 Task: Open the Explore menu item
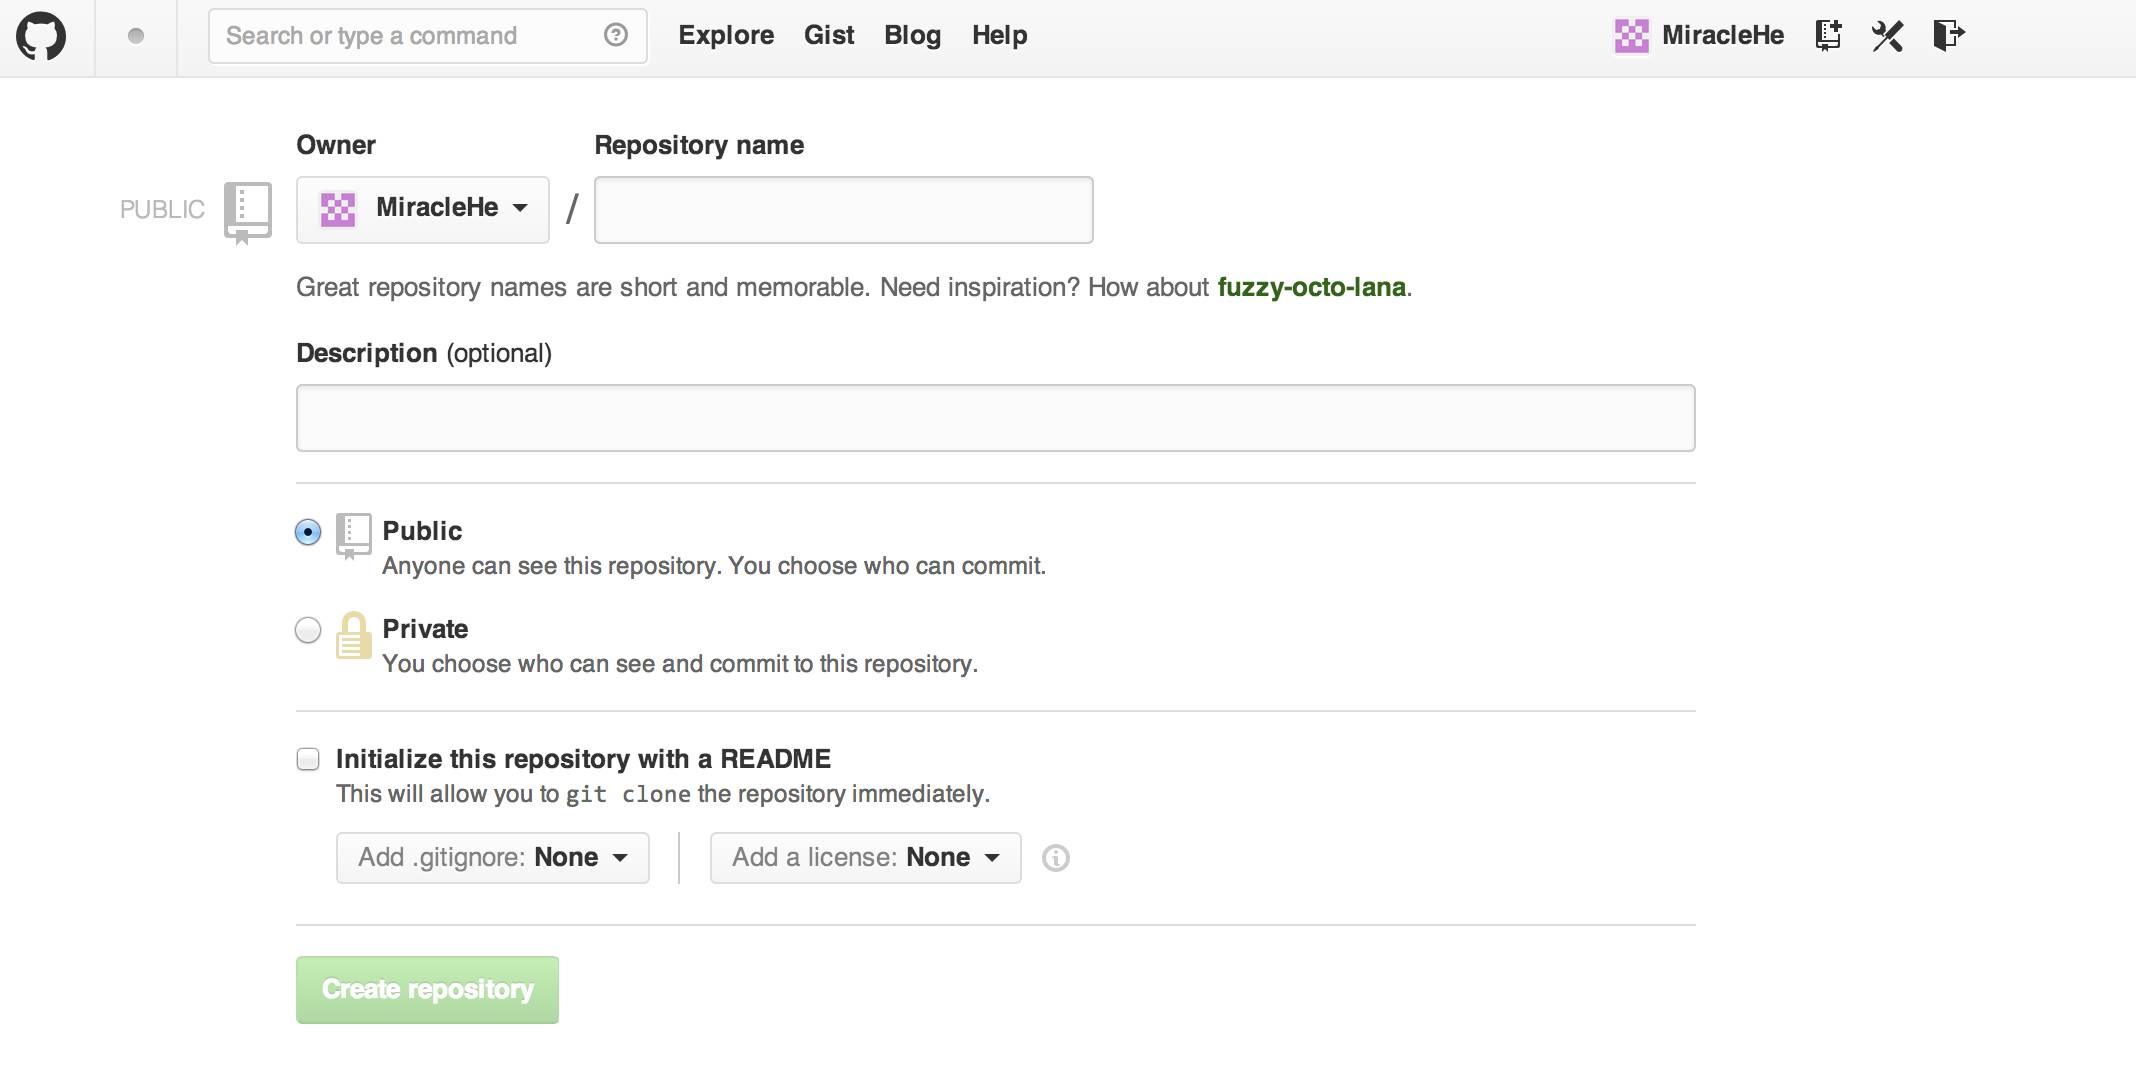[x=726, y=36]
